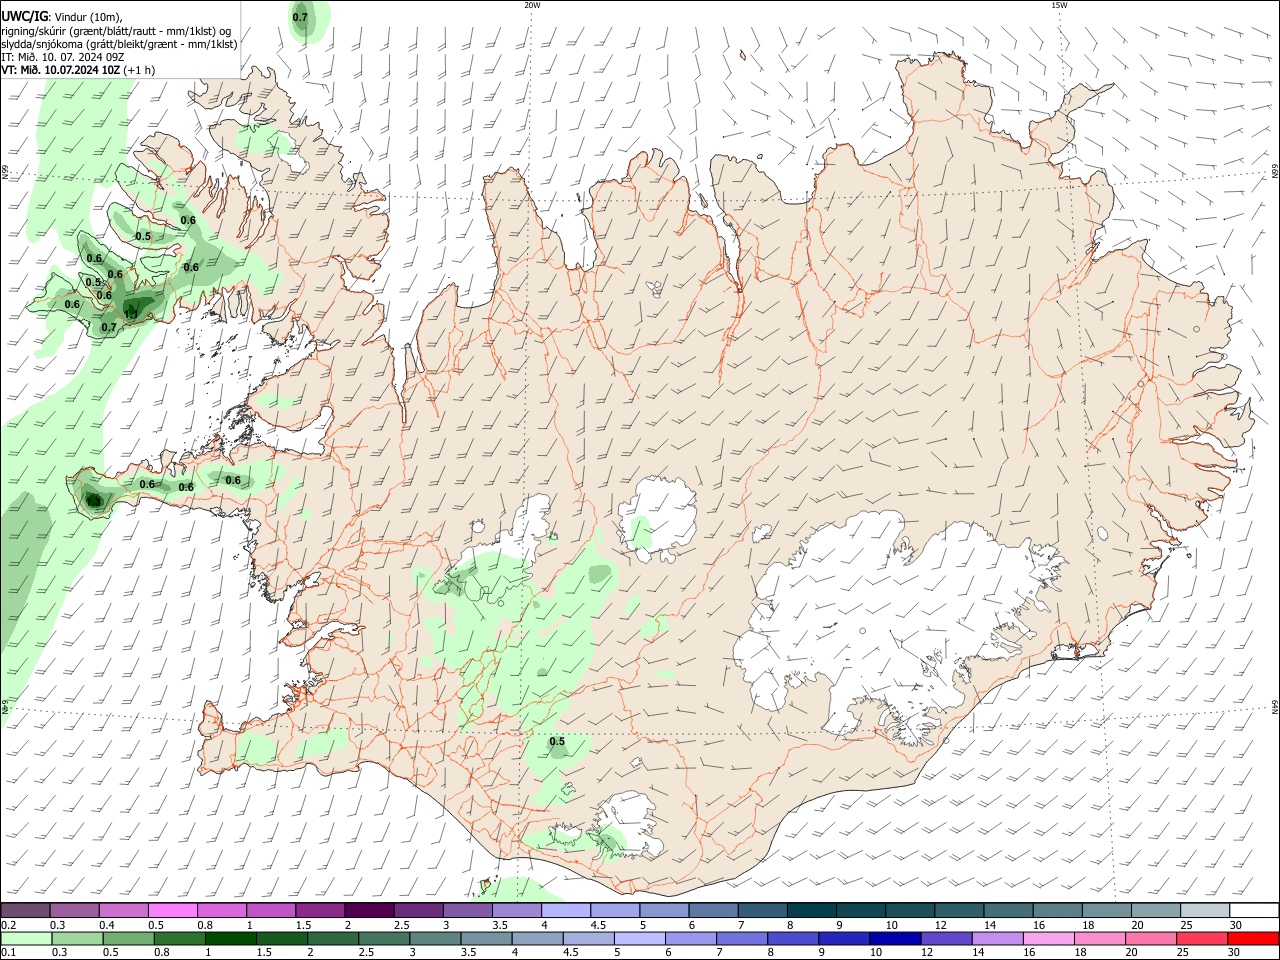Click the '0.2' label in the upper legend row
Image resolution: width=1280 pixels, height=960 pixels.
[8, 925]
